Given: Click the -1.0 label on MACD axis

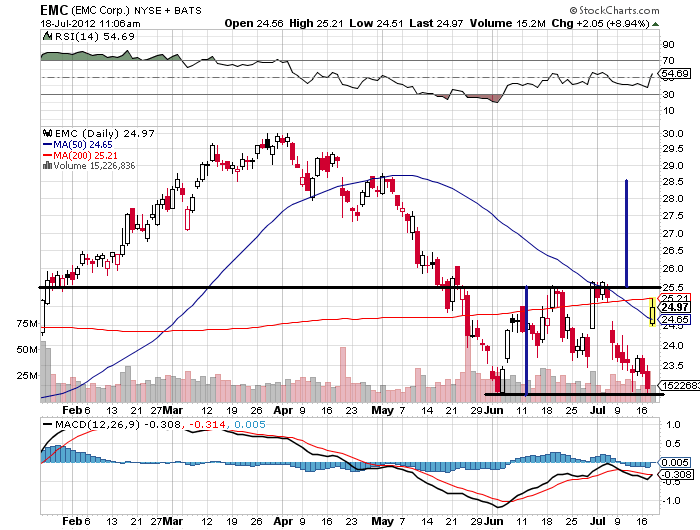Looking at the screenshot, I should 671,501.
